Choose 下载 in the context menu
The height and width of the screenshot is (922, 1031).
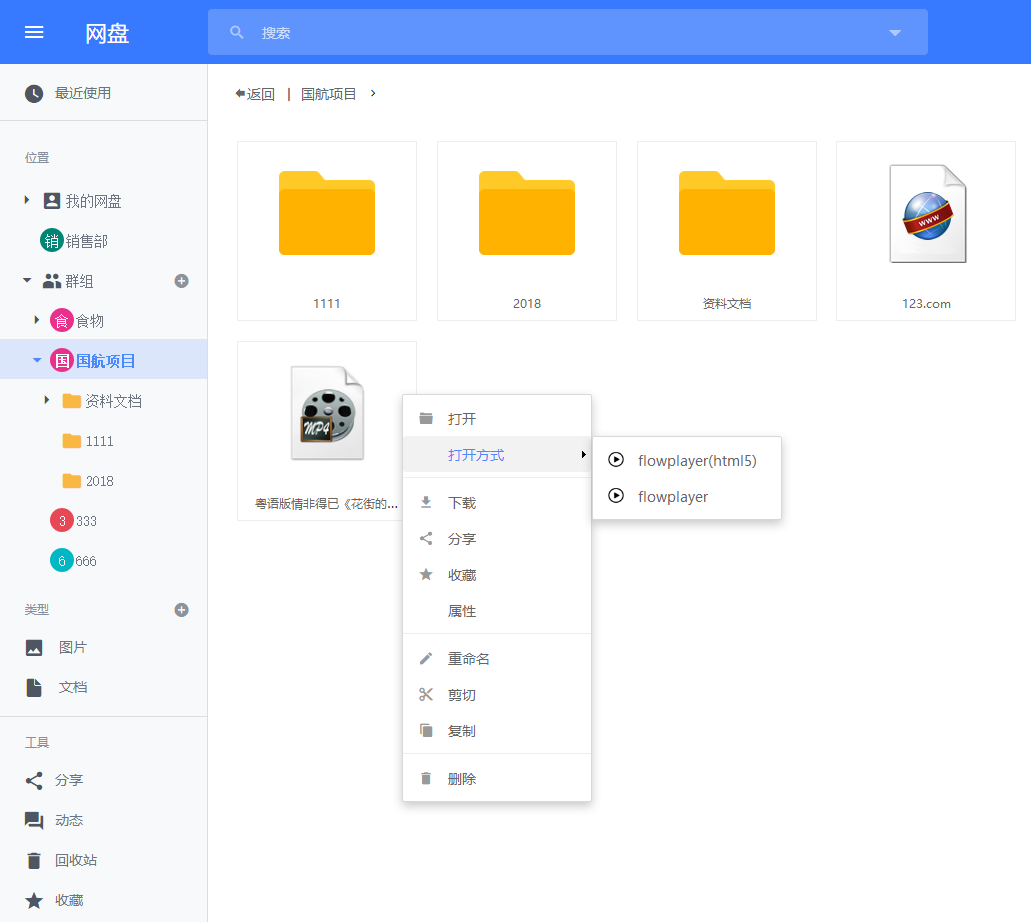click(497, 503)
